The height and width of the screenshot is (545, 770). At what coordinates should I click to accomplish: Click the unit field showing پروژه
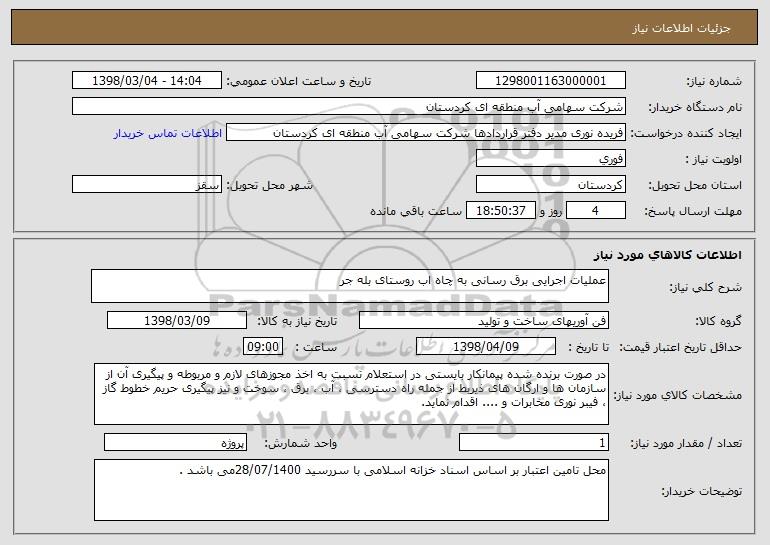click(x=175, y=442)
